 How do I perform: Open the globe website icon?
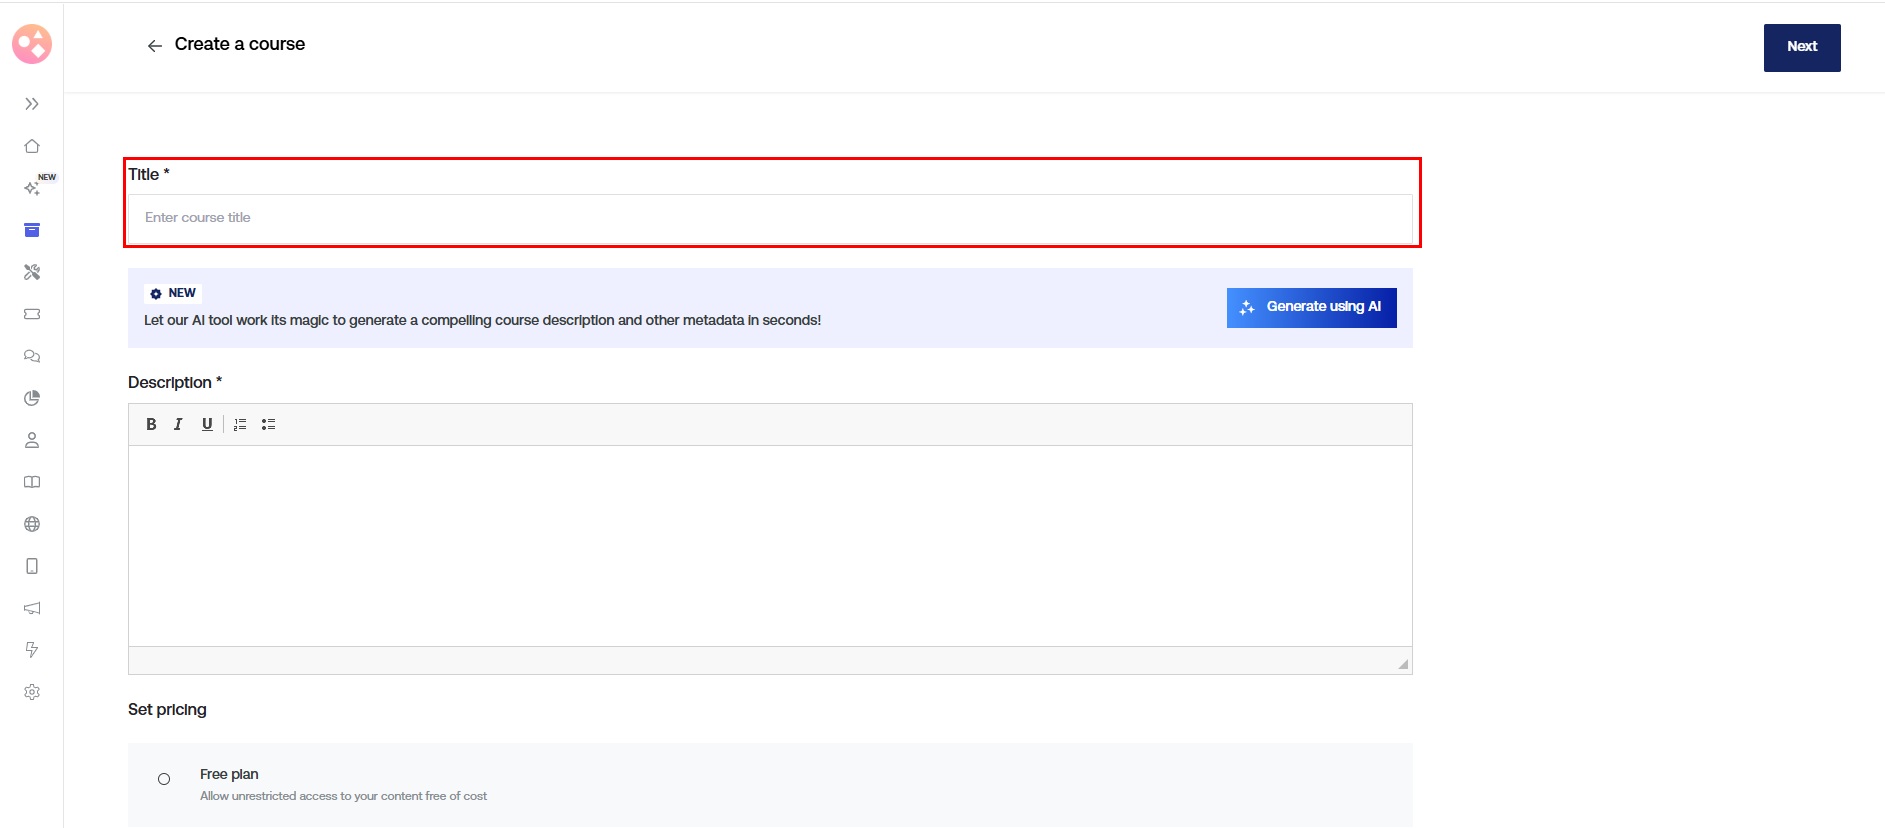point(32,524)
